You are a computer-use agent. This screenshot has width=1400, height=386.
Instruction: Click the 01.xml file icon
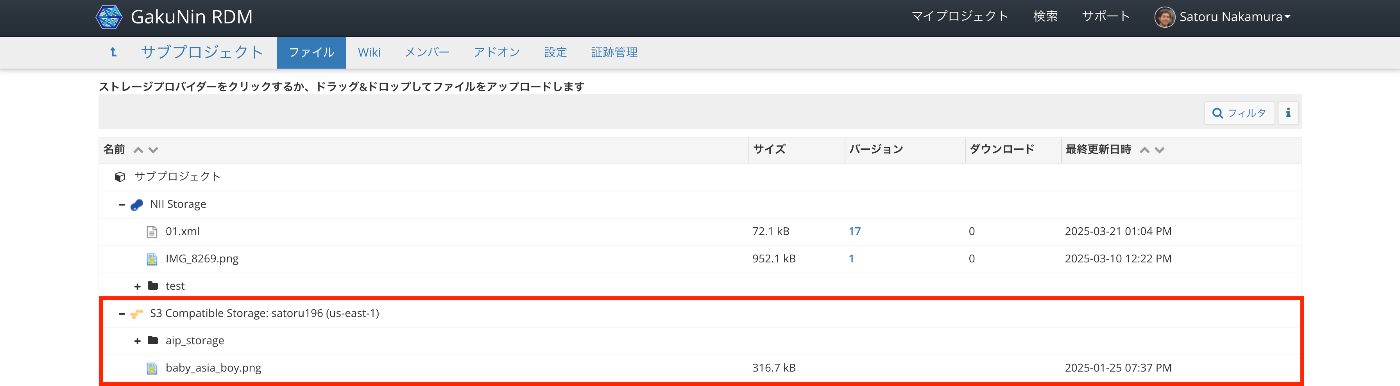pyautogui.click(x=153, y=231)
